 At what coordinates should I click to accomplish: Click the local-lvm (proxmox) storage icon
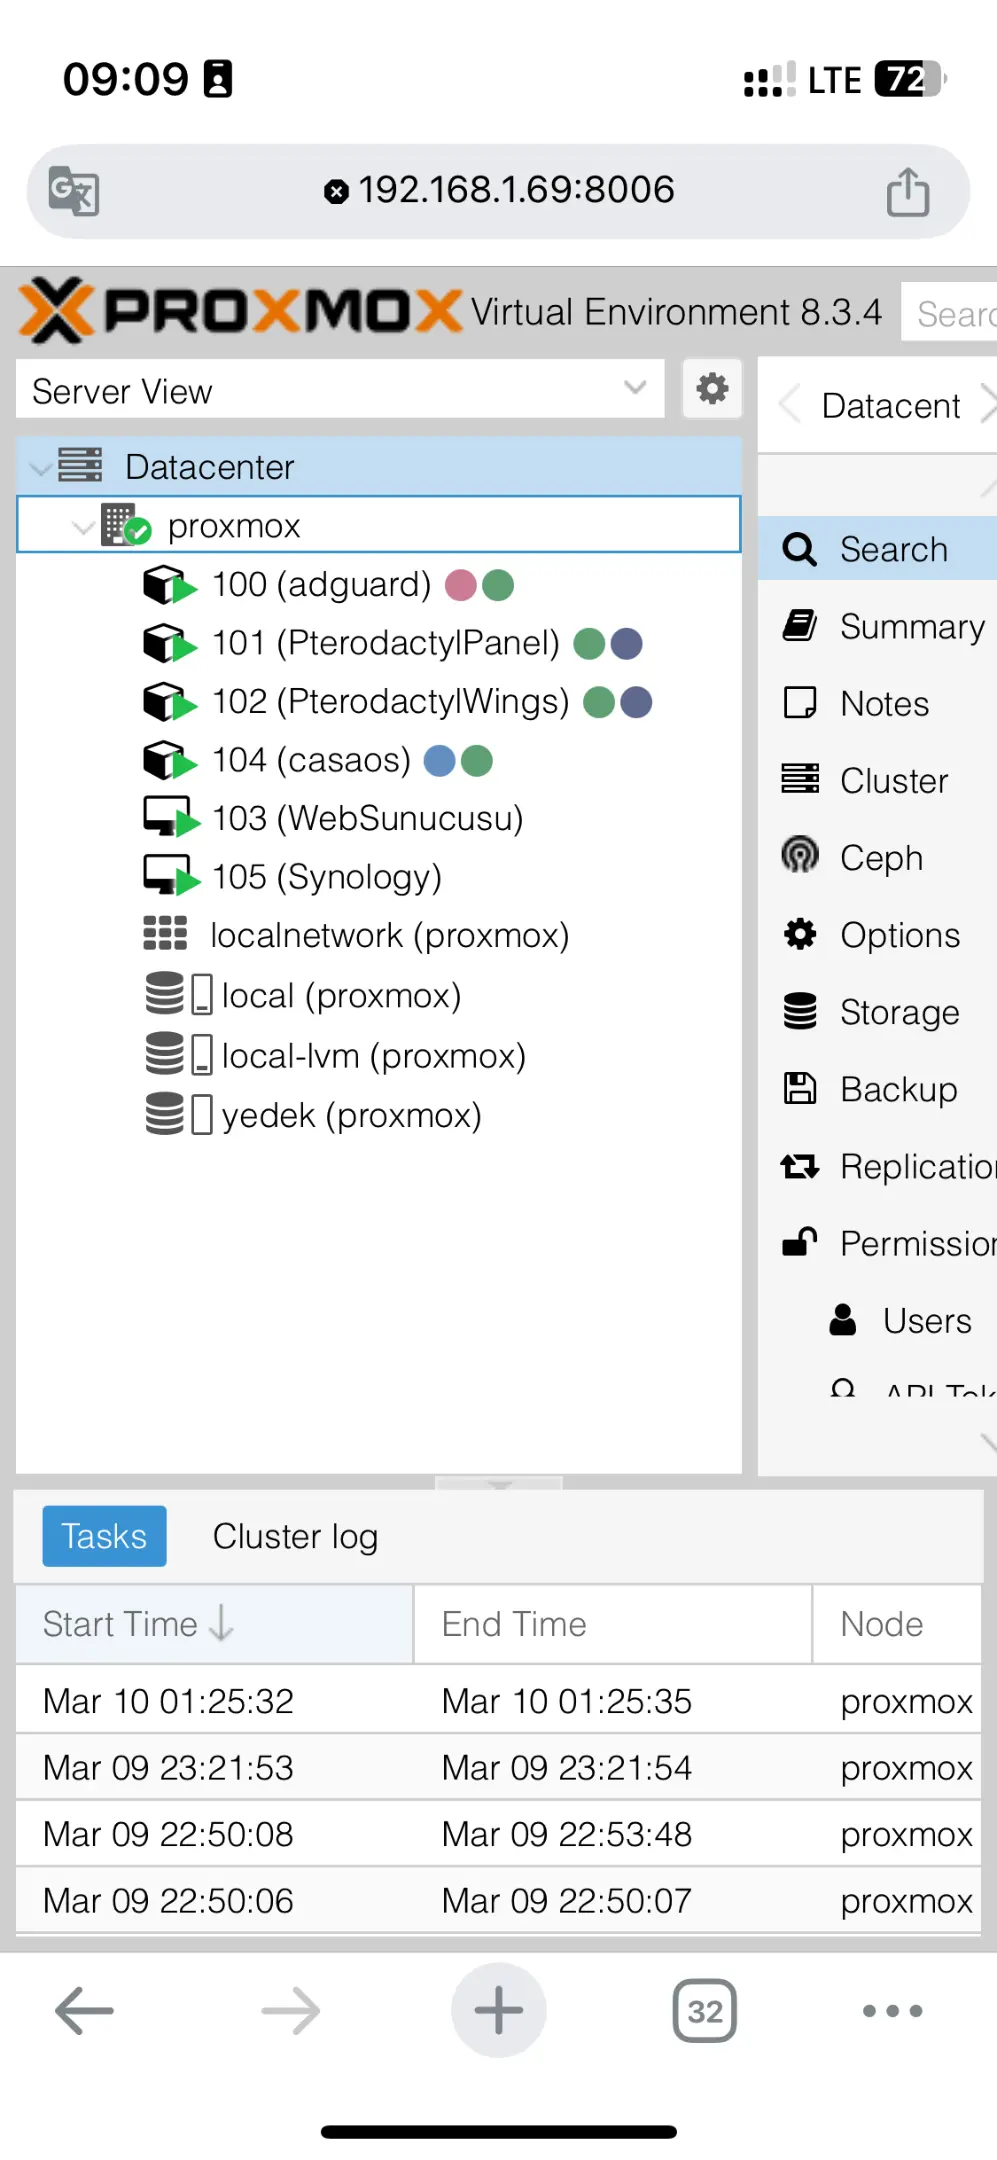coord(178,1053)
